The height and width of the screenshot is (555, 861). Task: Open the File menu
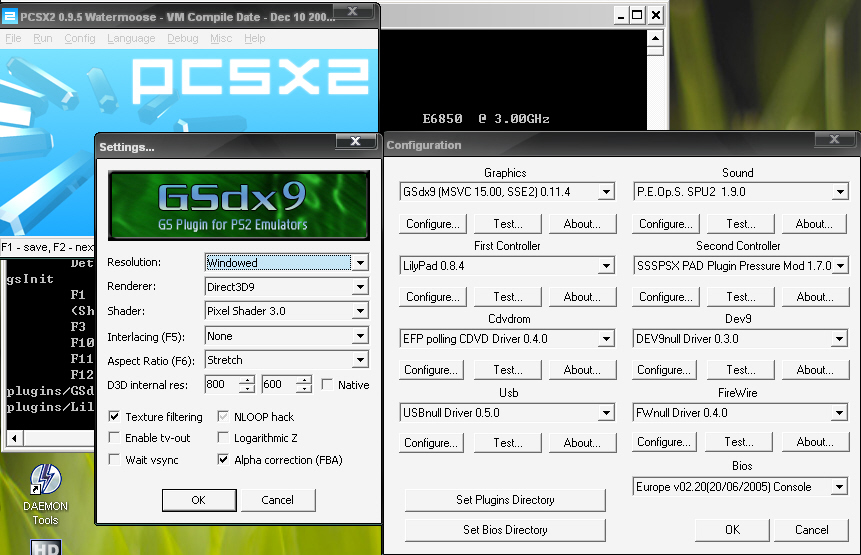pos(13,38)
